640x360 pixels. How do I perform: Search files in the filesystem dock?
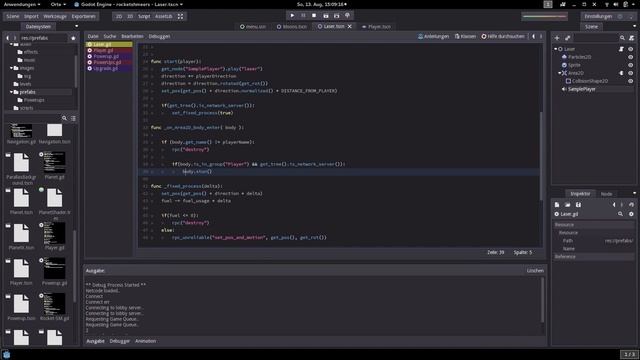pyautogui.click(x=64, y=118)
